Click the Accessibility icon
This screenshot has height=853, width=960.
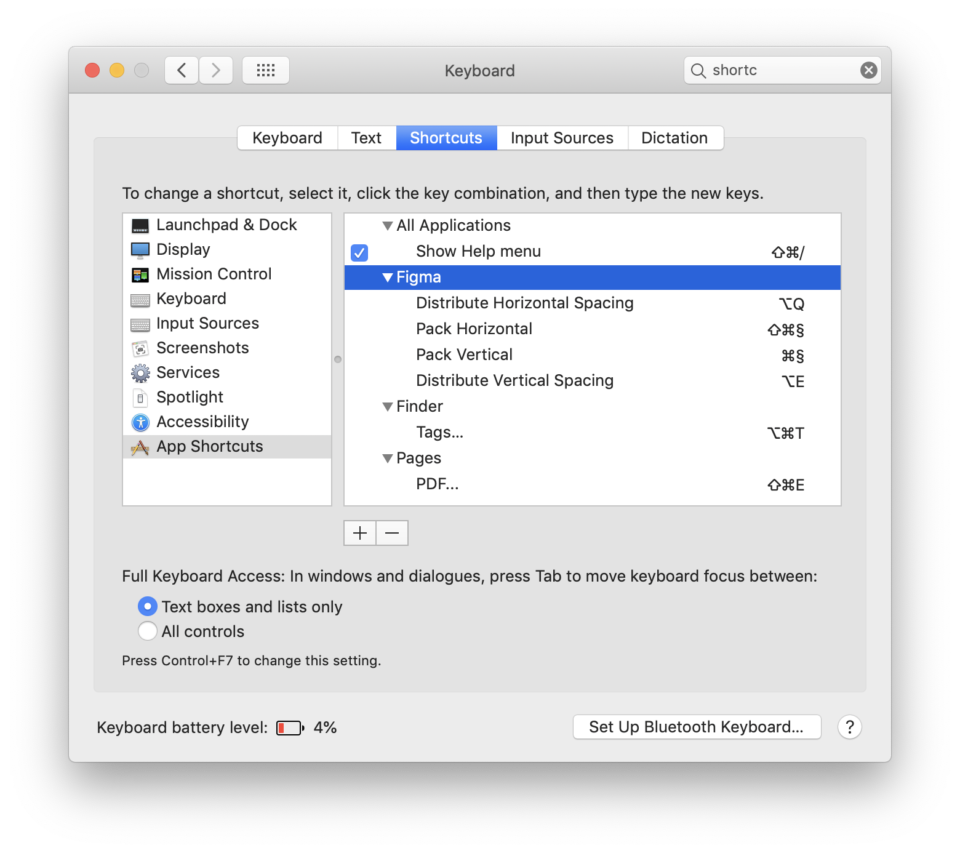point(140,422)
